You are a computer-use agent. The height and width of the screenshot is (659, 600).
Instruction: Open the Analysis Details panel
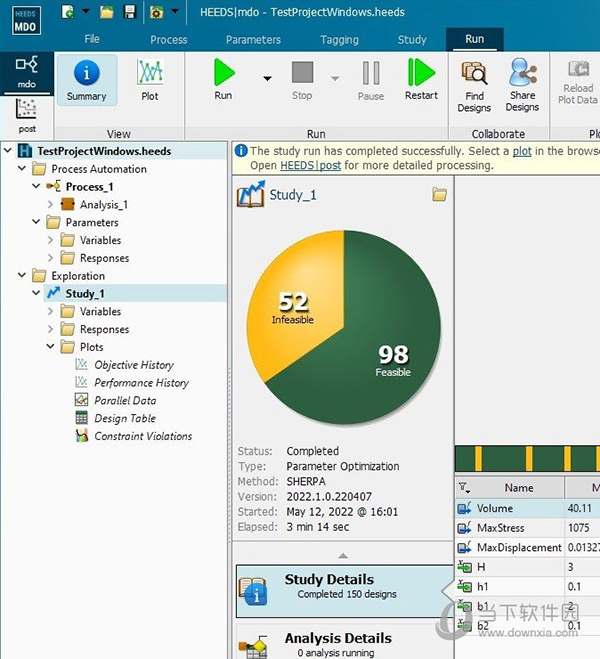coord(345,642)
